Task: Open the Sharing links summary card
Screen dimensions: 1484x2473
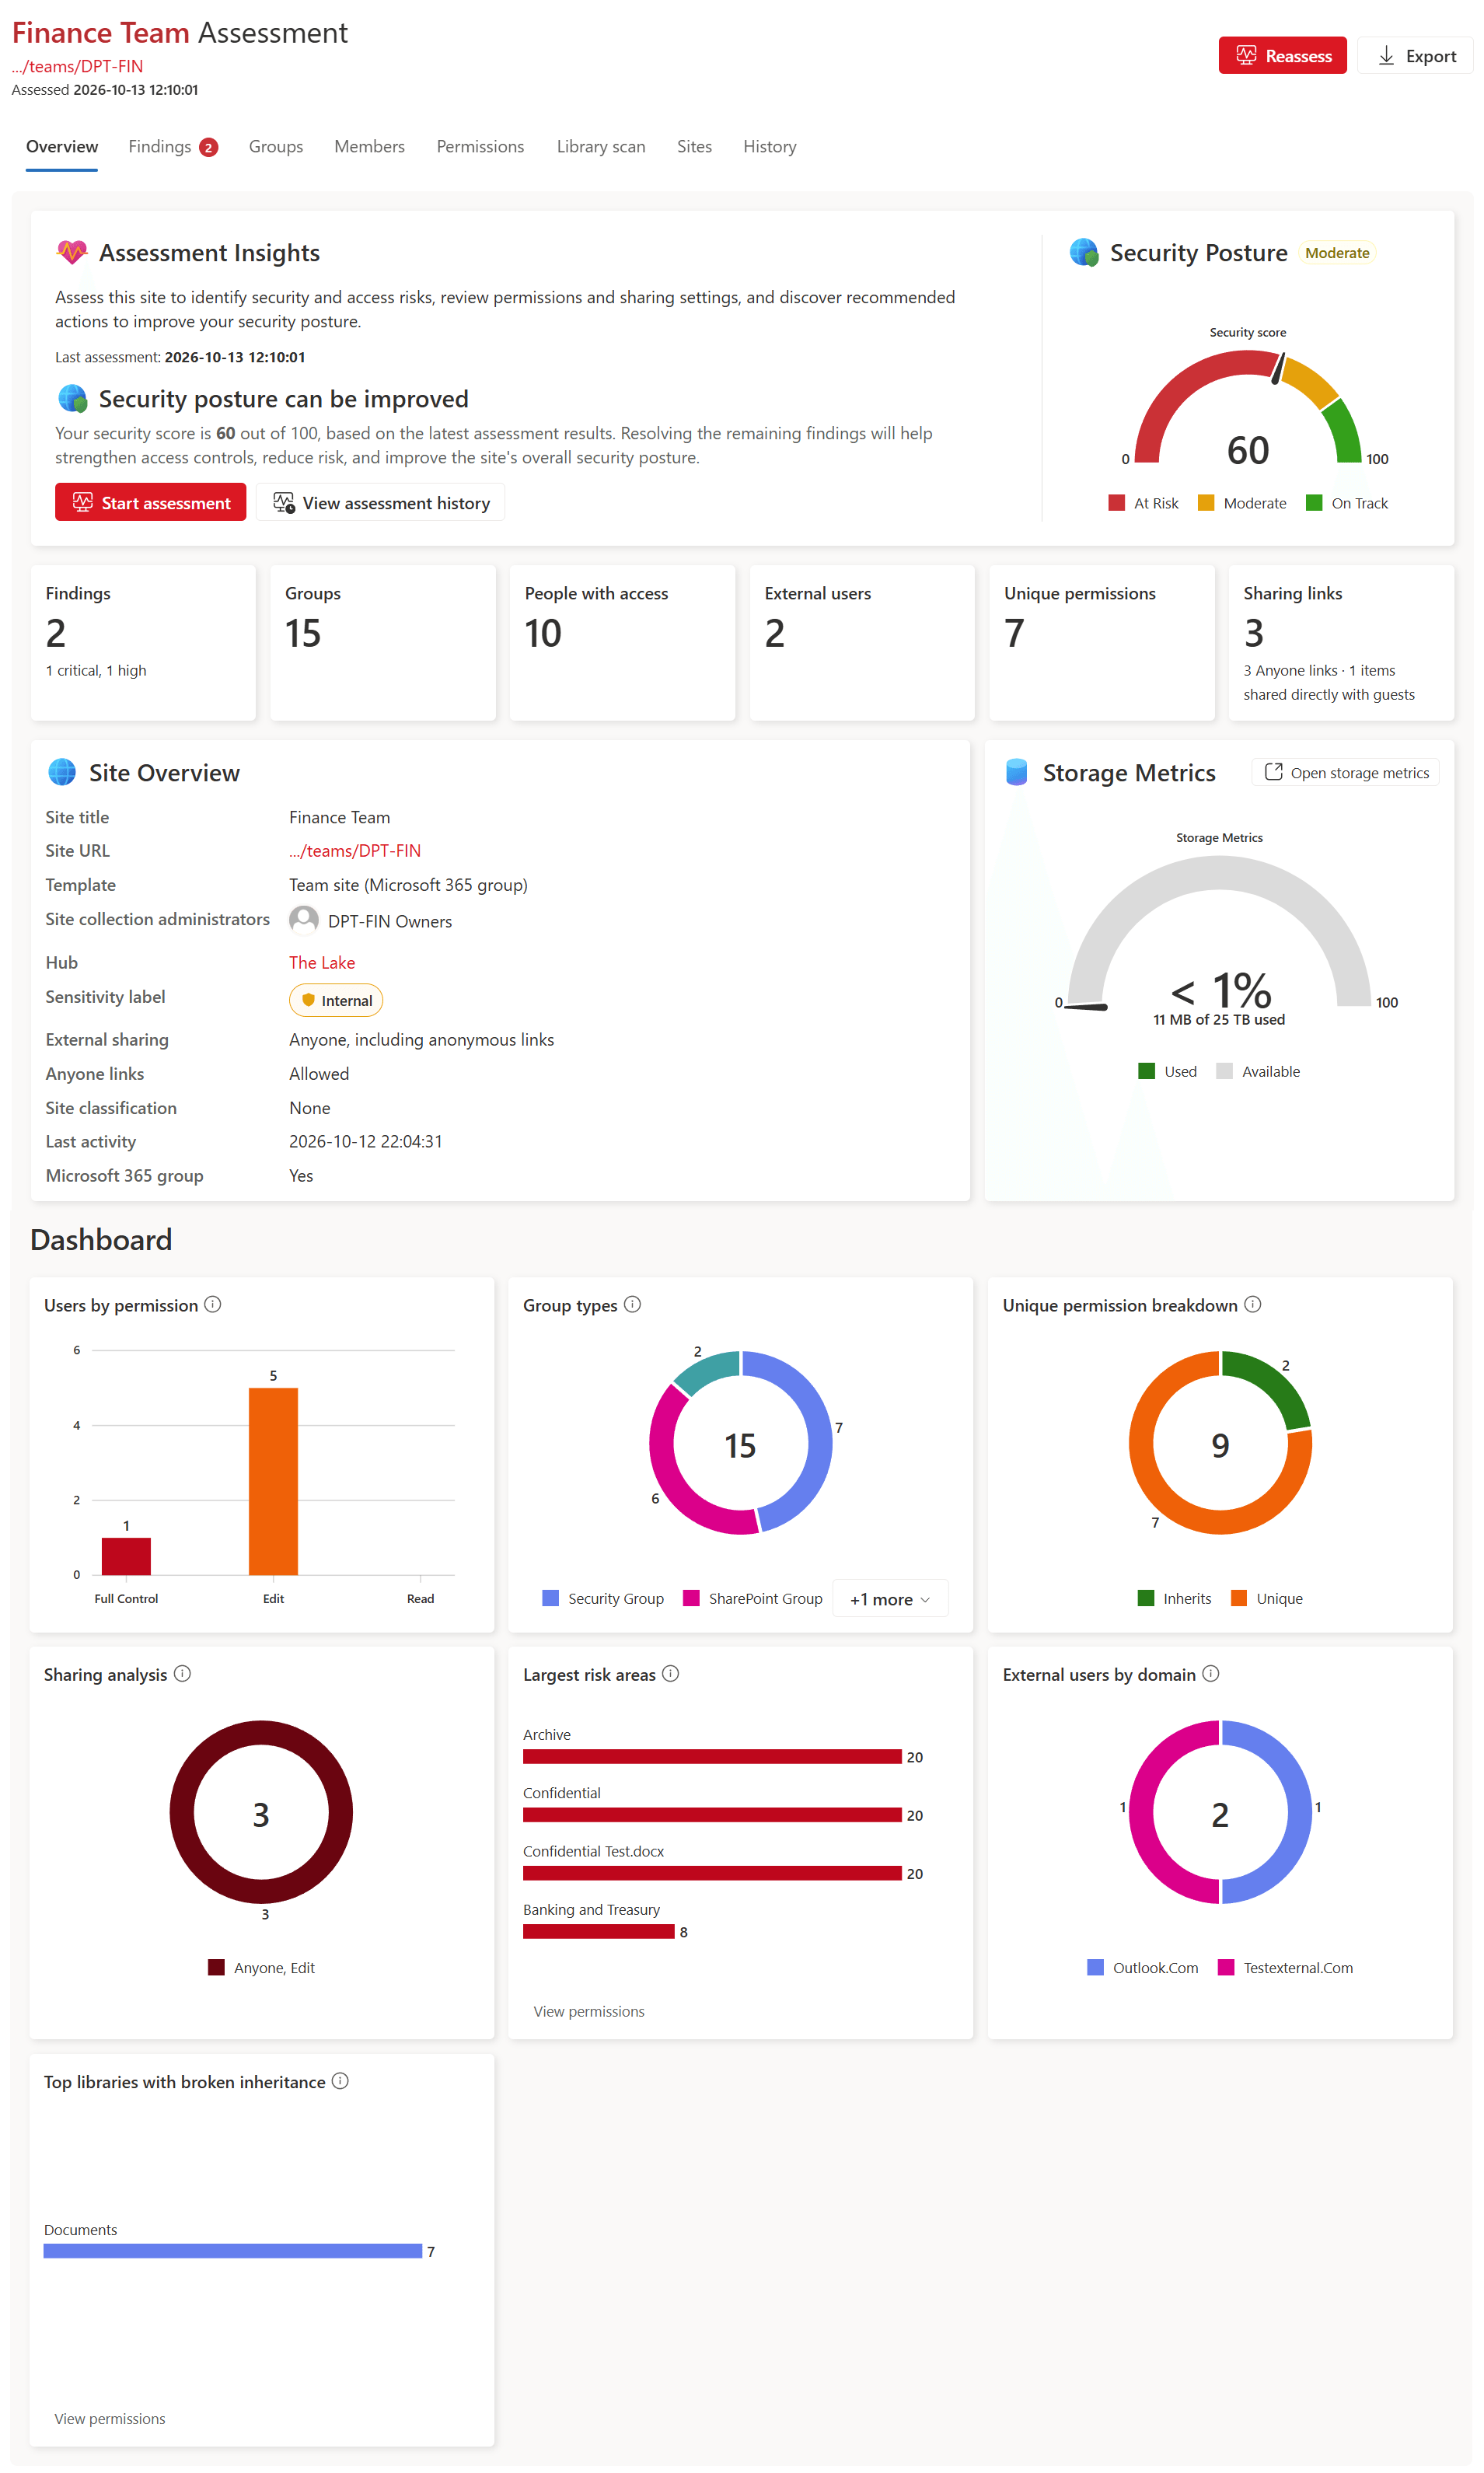Action: pyautogui.click(x=1341, y=643)
